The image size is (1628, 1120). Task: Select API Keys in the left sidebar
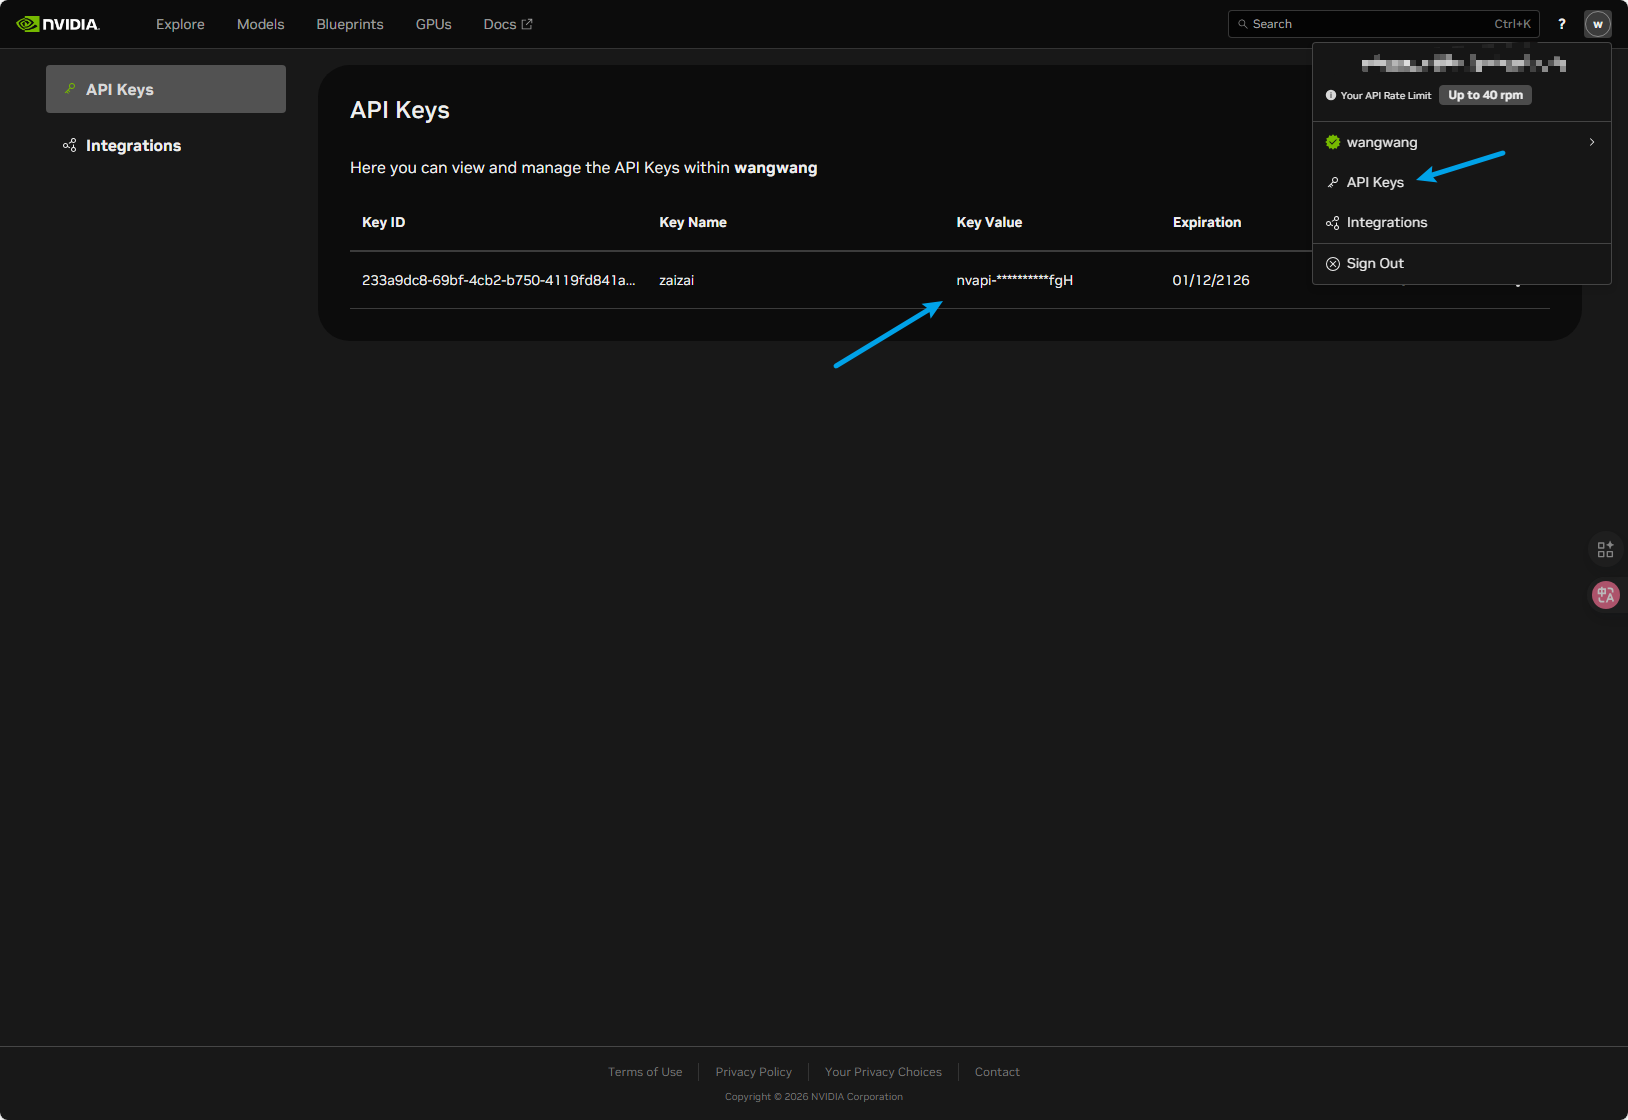coord(120,90)
